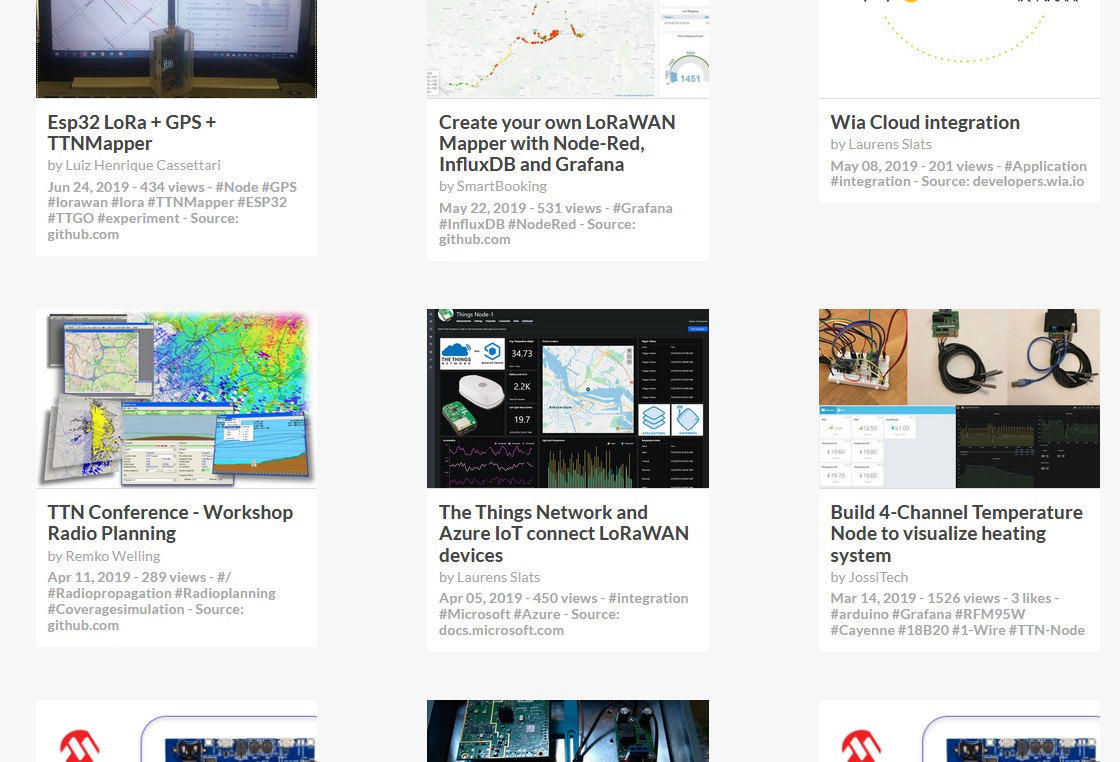Click #integration in the Azure IoT card

(x=649, y=598)
